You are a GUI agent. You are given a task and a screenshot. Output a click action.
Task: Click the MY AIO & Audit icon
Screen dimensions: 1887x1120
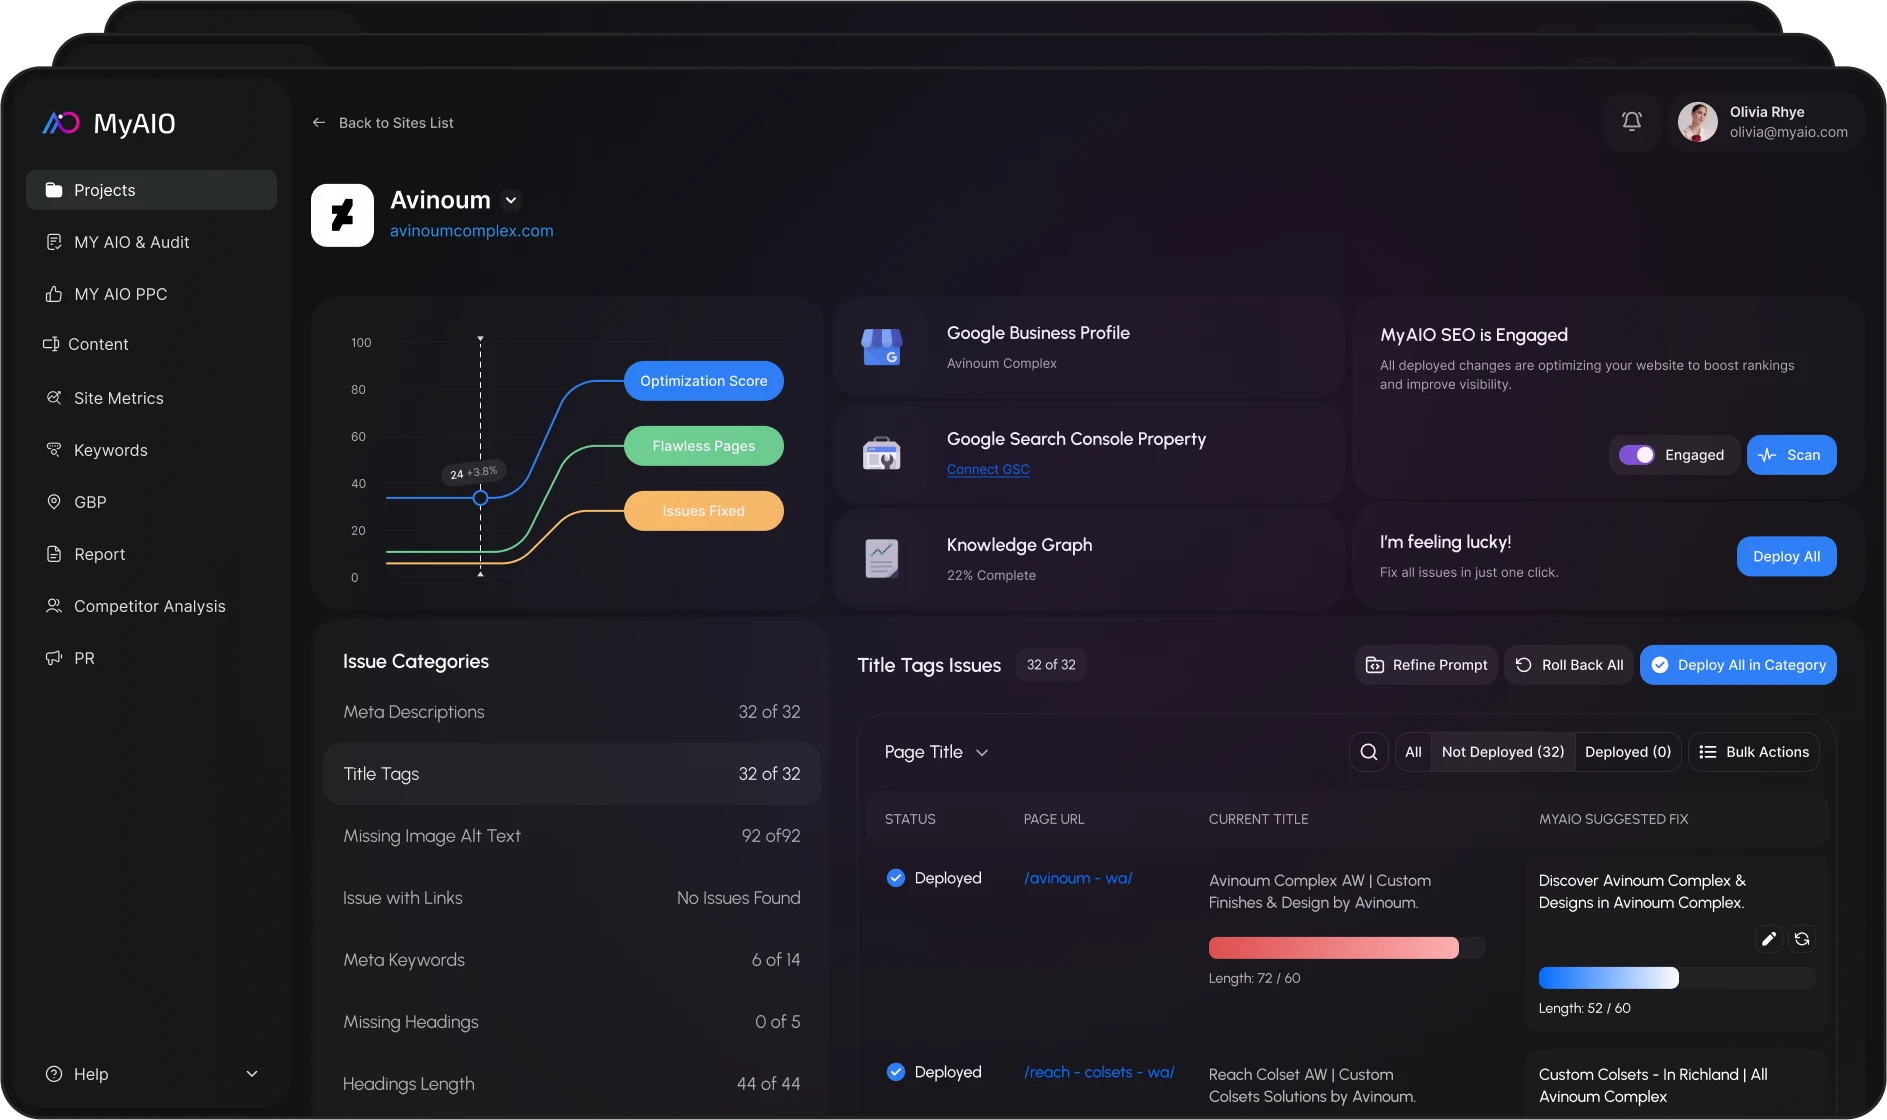tap(54, 242)
